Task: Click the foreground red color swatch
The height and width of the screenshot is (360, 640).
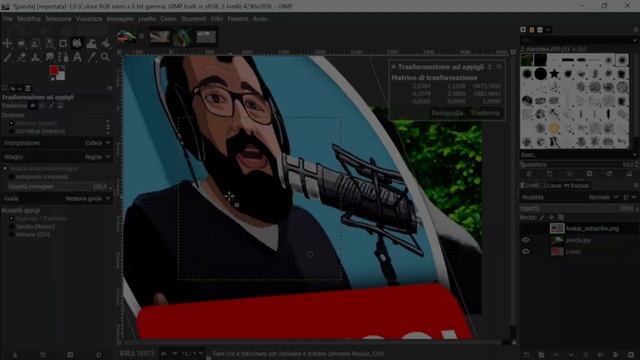Action: point(54,71)
